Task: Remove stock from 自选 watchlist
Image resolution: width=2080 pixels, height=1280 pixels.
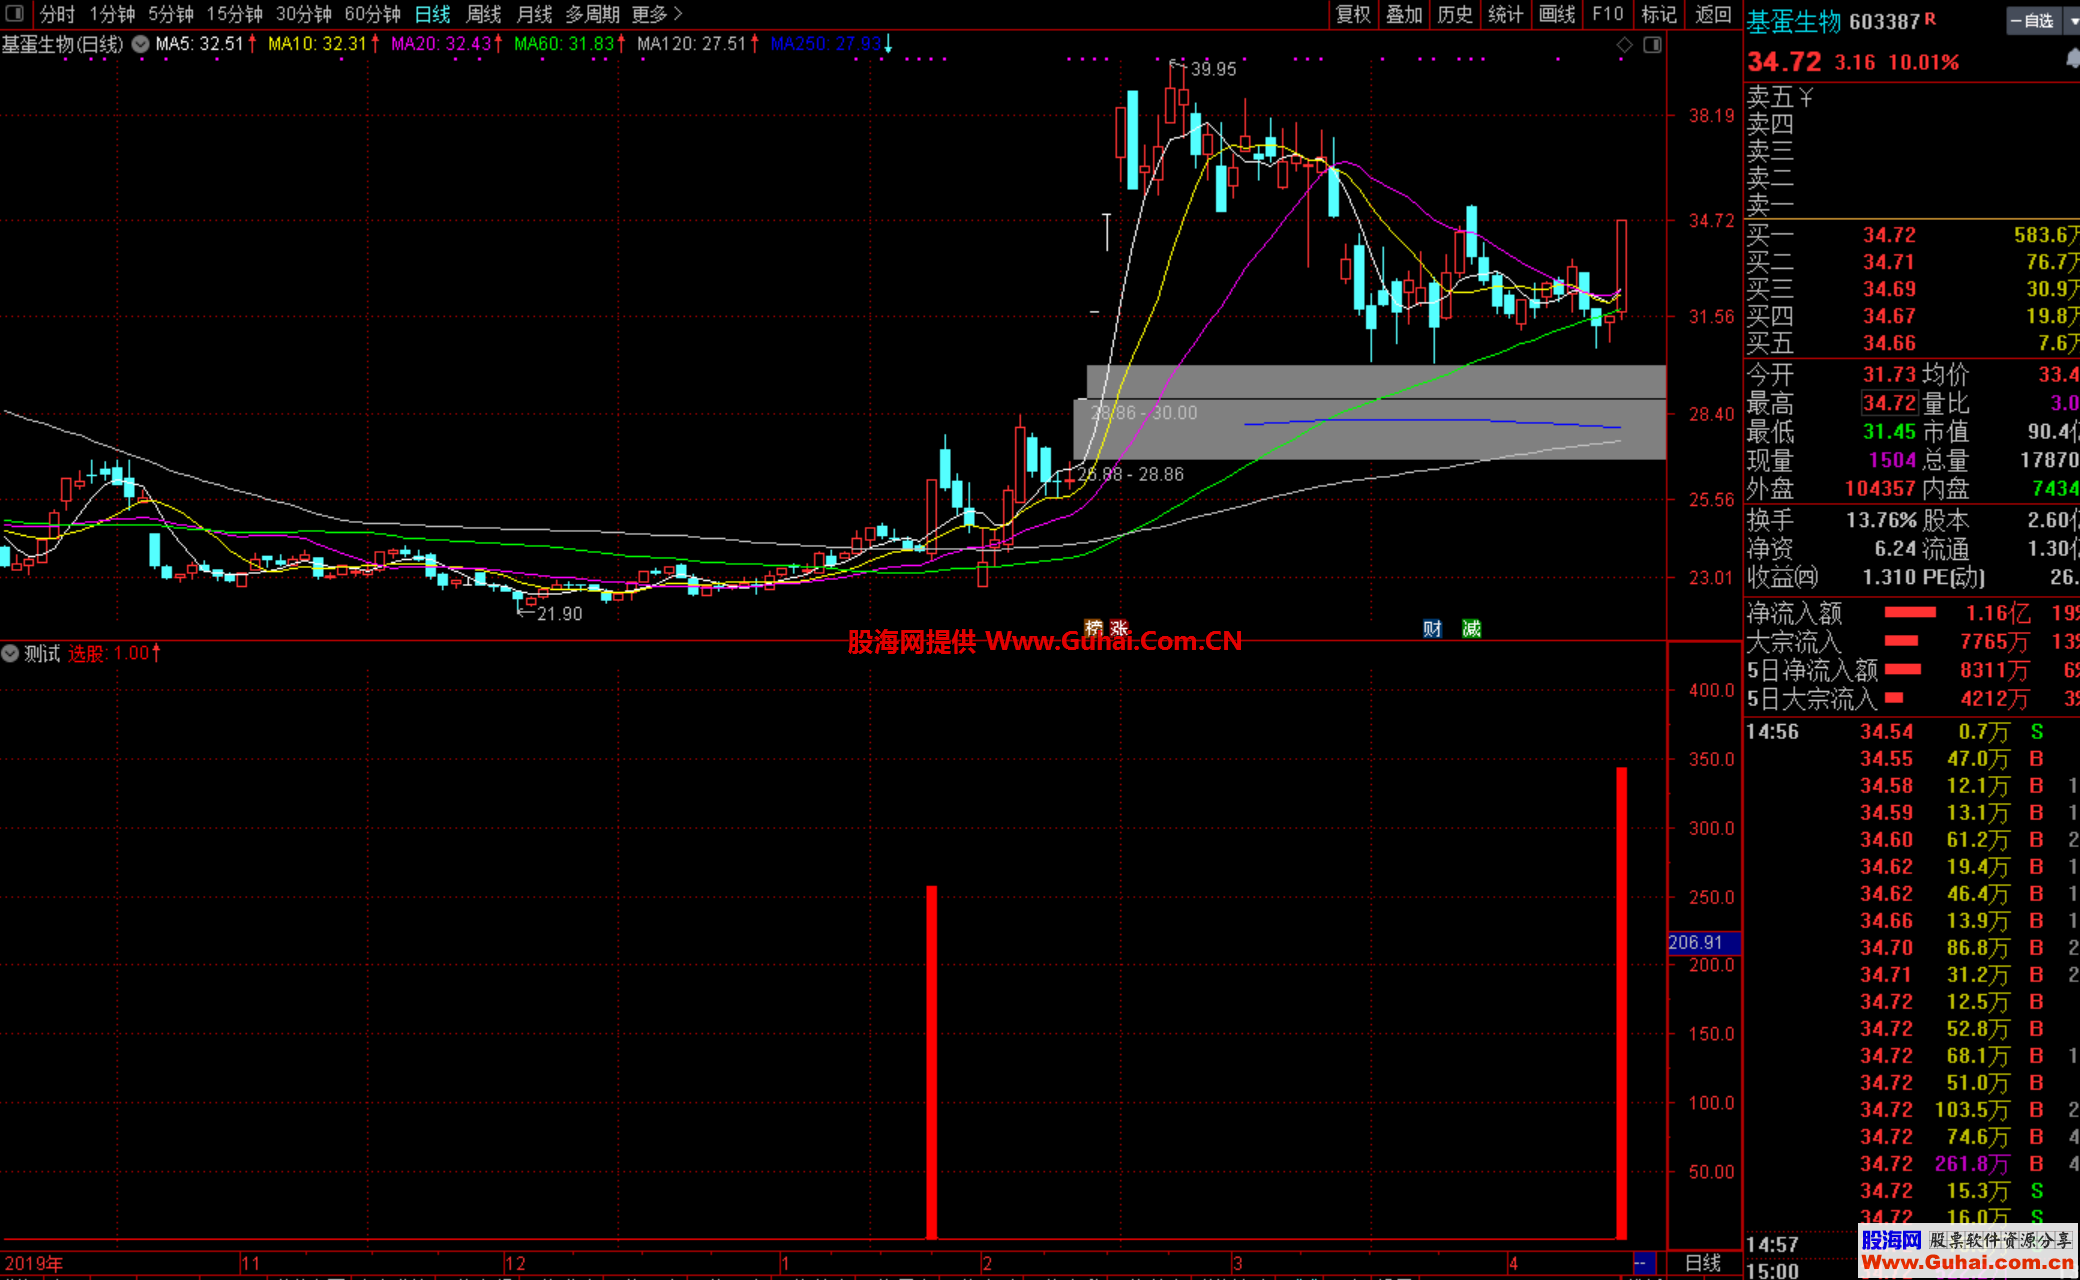Action: [x=2033, y=20]
